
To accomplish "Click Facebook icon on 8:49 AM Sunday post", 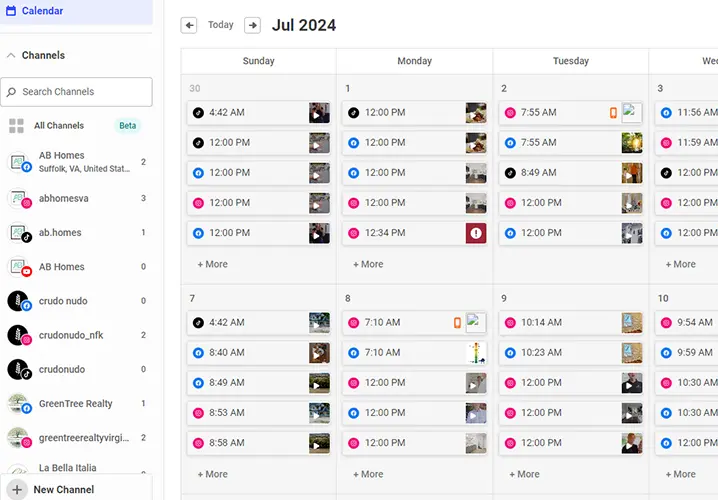I will click(x=198, y=383).
